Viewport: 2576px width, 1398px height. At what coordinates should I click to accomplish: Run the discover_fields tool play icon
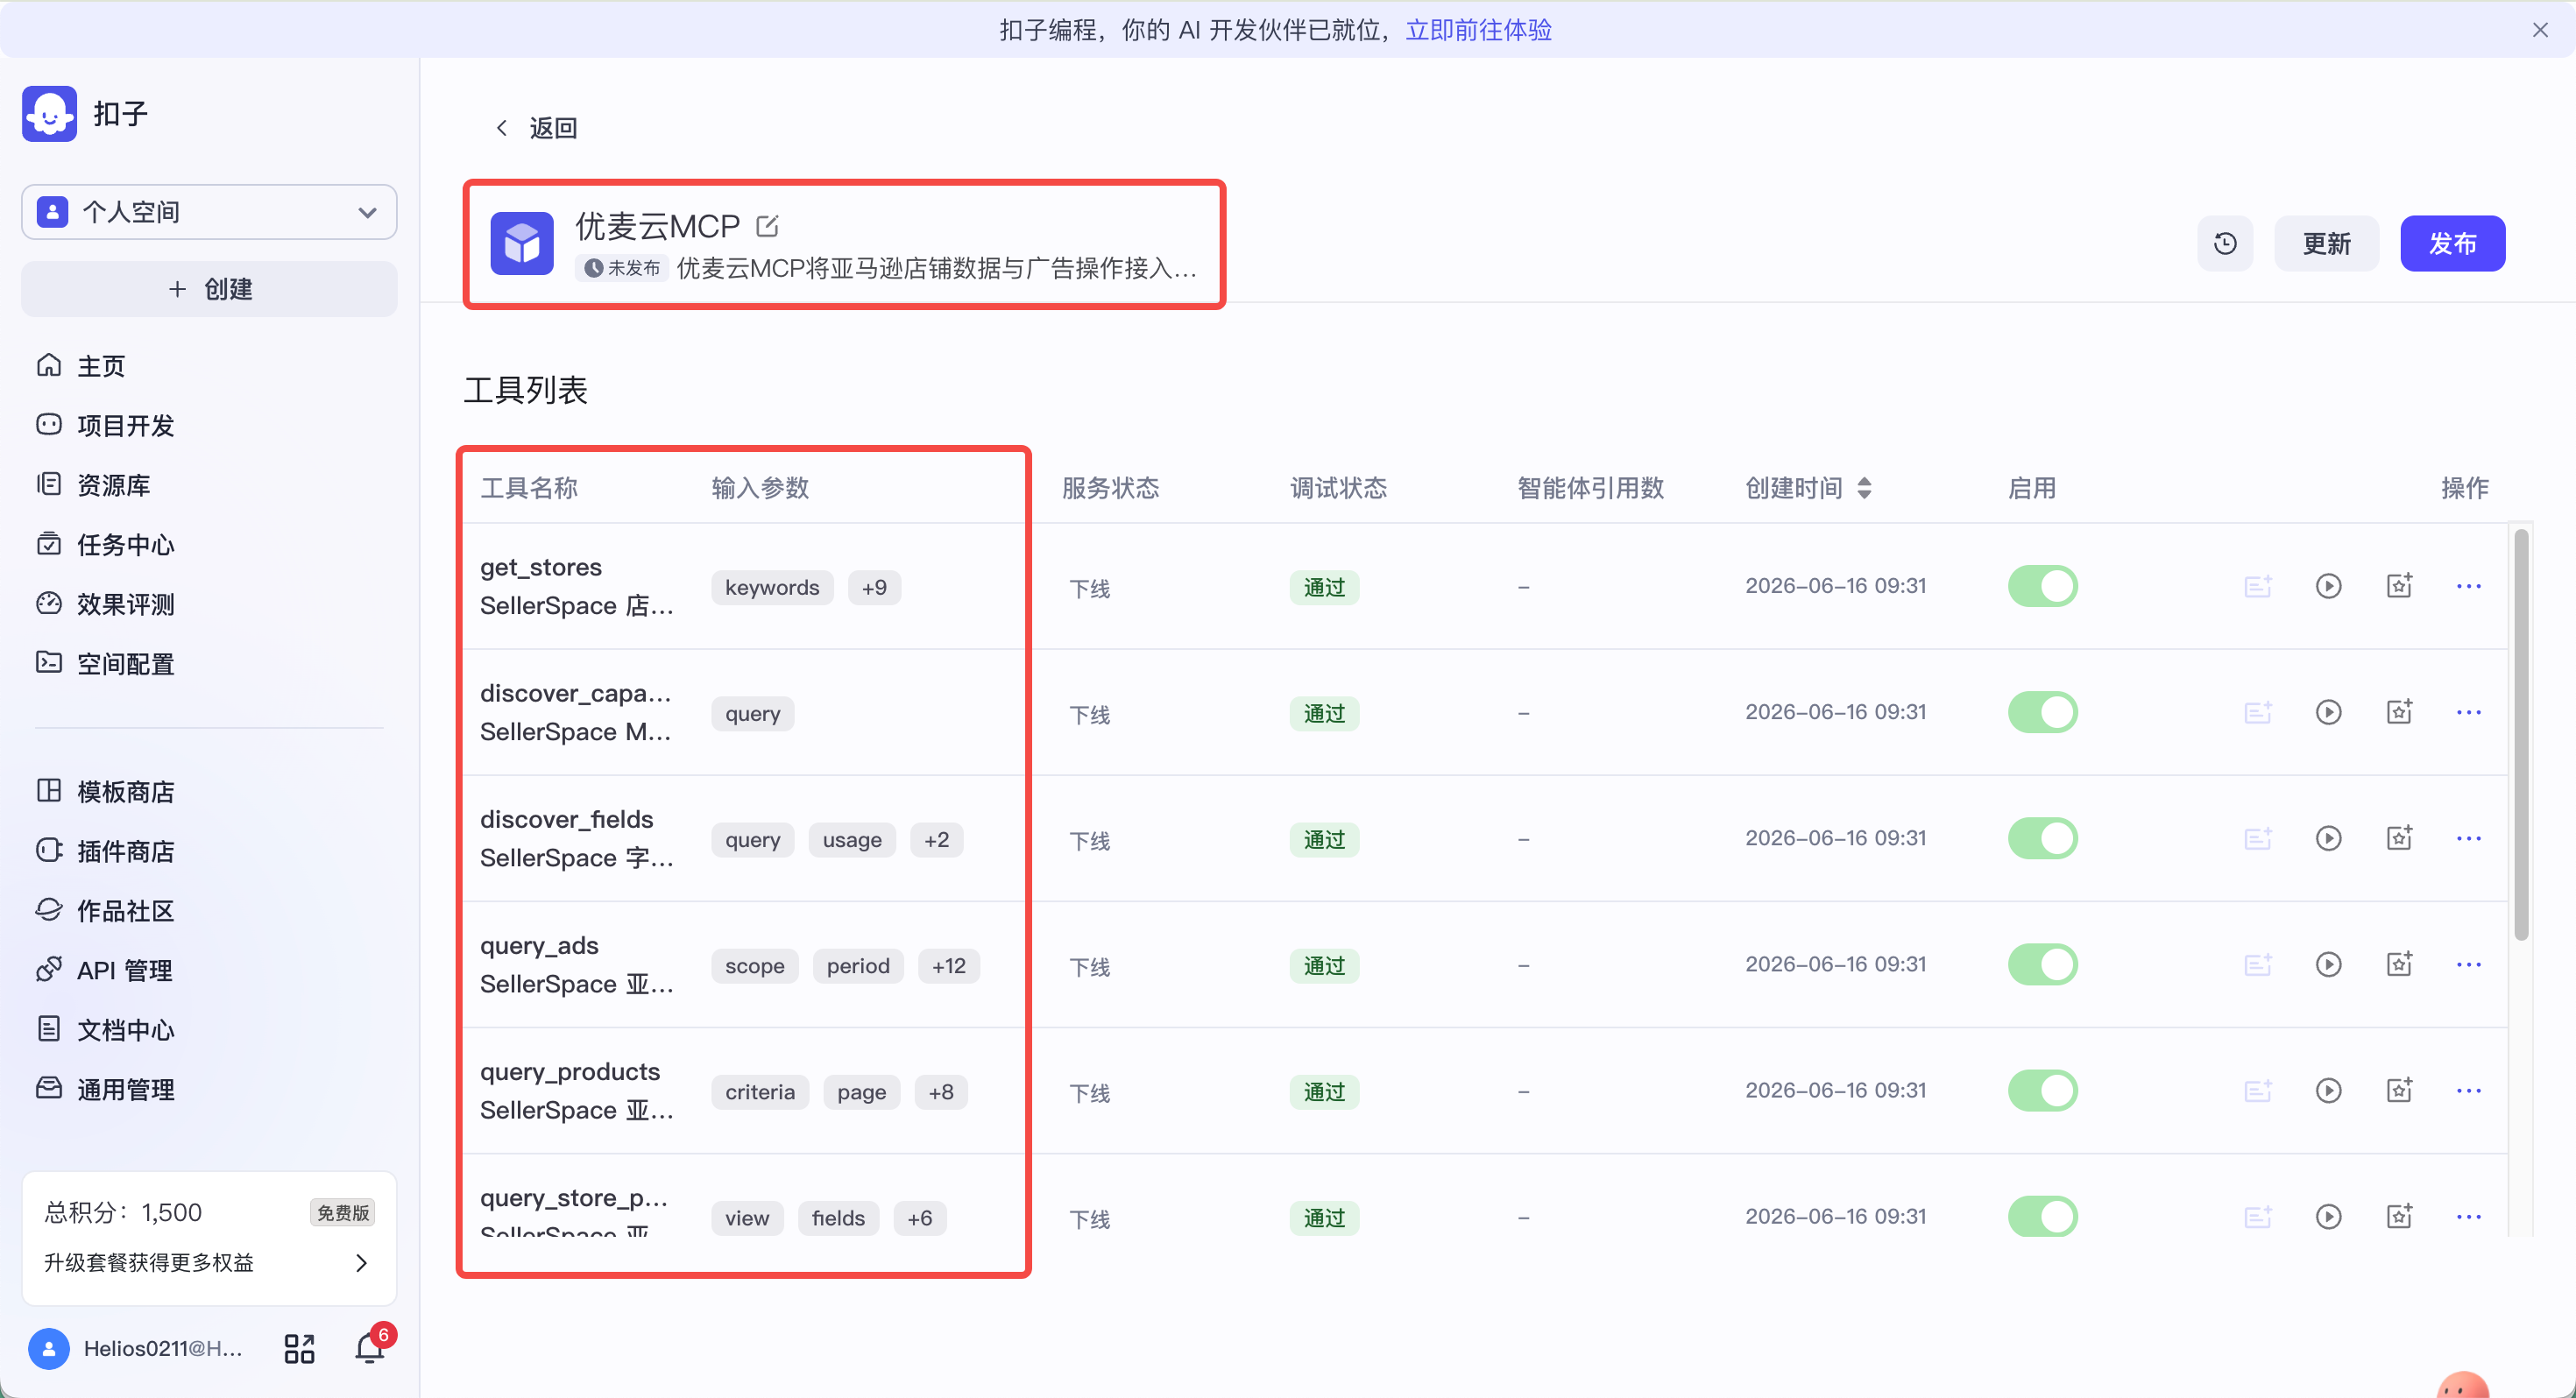tap(2329, 838)
